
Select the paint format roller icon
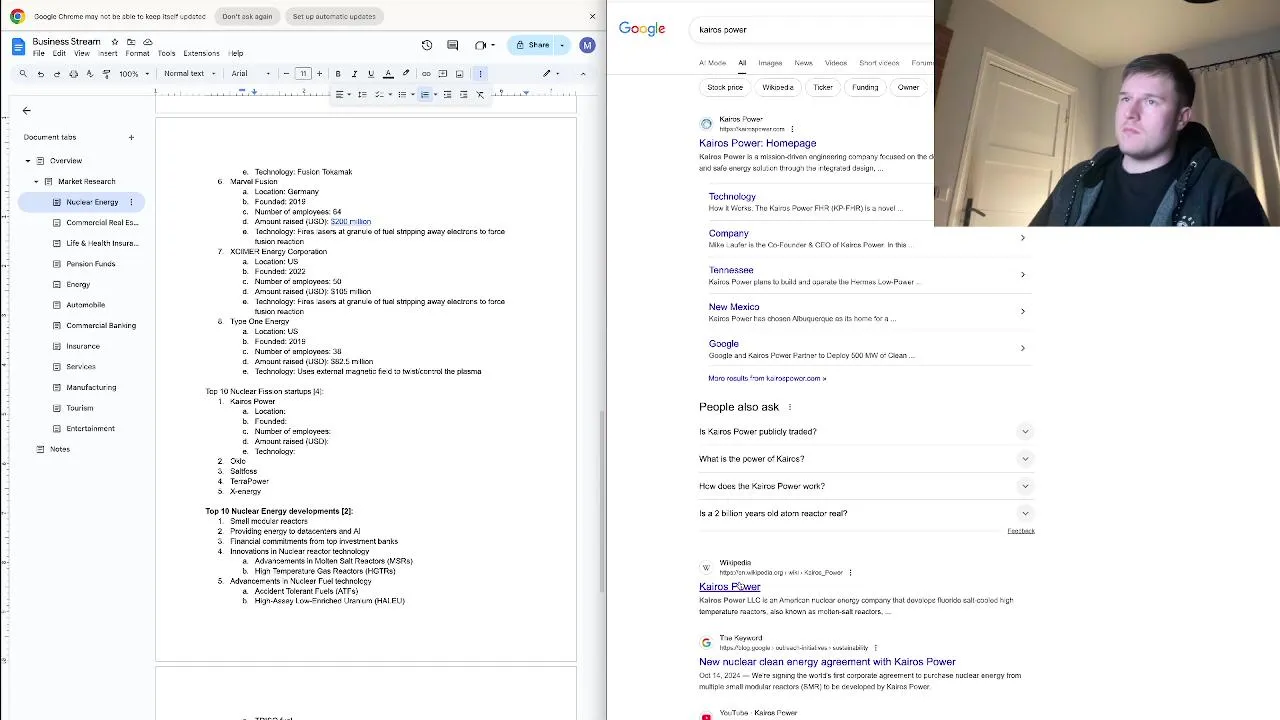[106, 74]
